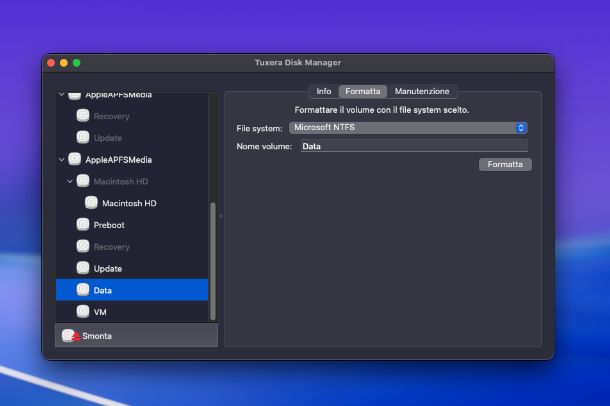The width and height of the screenshot is (610, 406).
Task: Collapse the topmost AppleAPFSMedia node
Action: point(61,94)
